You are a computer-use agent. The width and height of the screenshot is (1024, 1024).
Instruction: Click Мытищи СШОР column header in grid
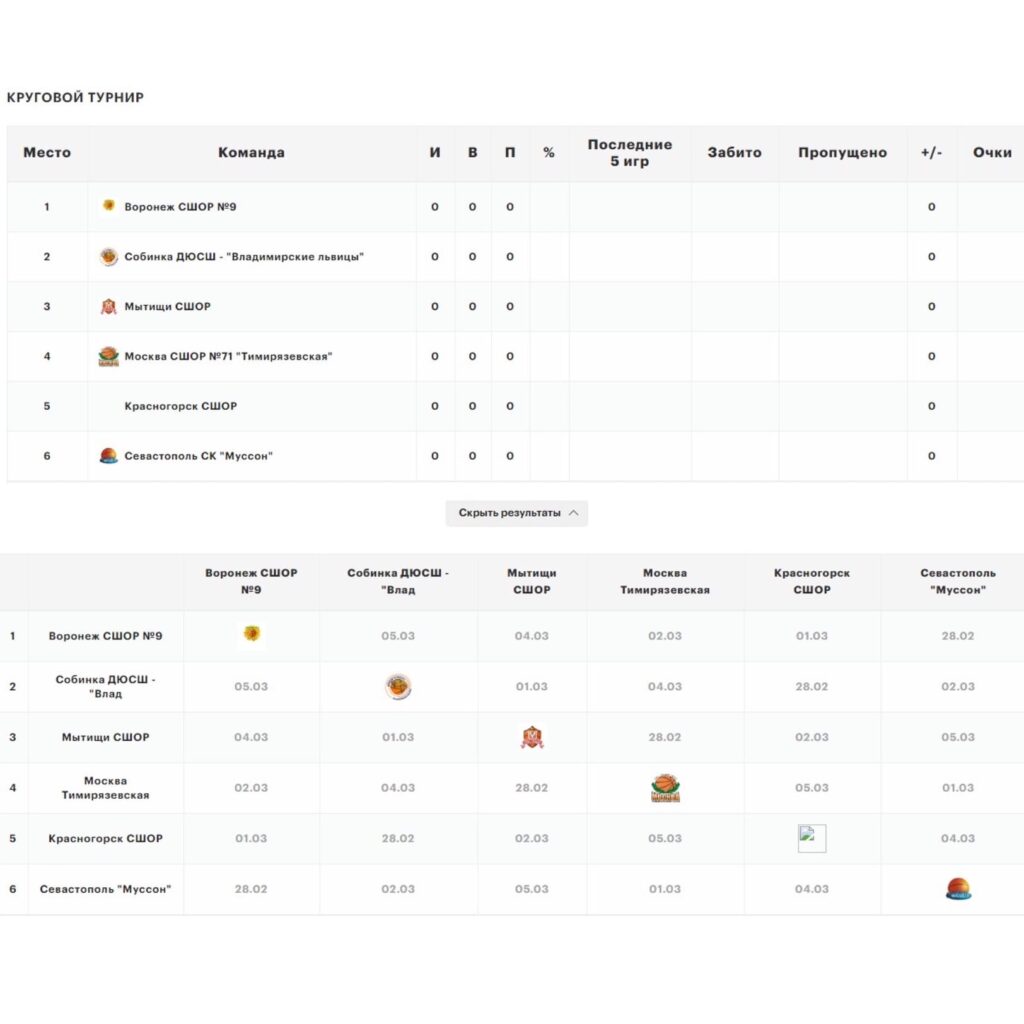[x=532, y=581]
